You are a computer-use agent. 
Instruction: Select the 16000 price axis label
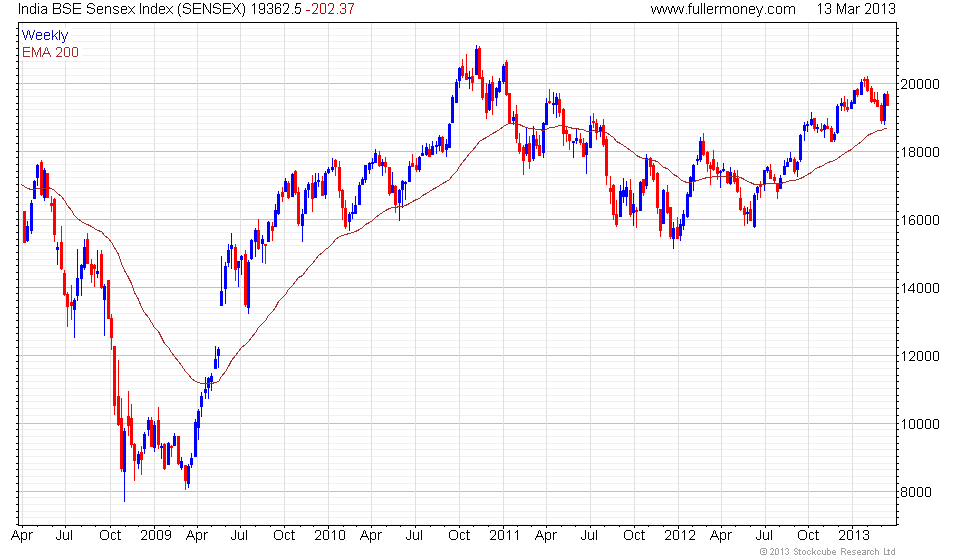919,221
